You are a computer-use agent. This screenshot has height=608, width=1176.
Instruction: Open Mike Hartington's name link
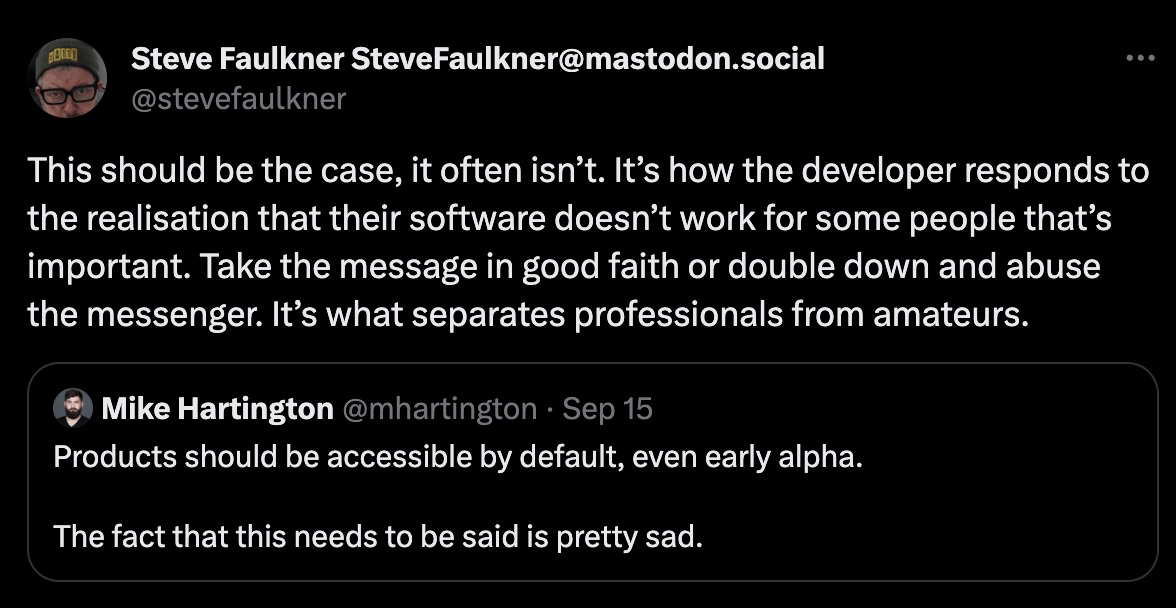click(x=218, y=409)
